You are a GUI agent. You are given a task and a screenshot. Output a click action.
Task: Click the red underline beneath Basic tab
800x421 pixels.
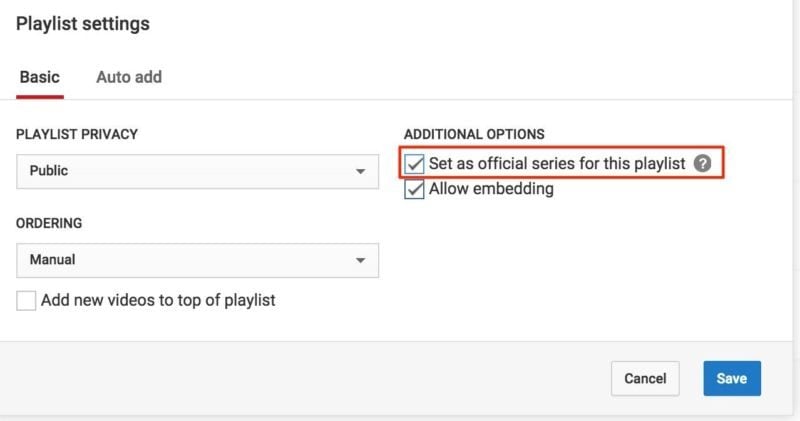[x=40, y=97]
